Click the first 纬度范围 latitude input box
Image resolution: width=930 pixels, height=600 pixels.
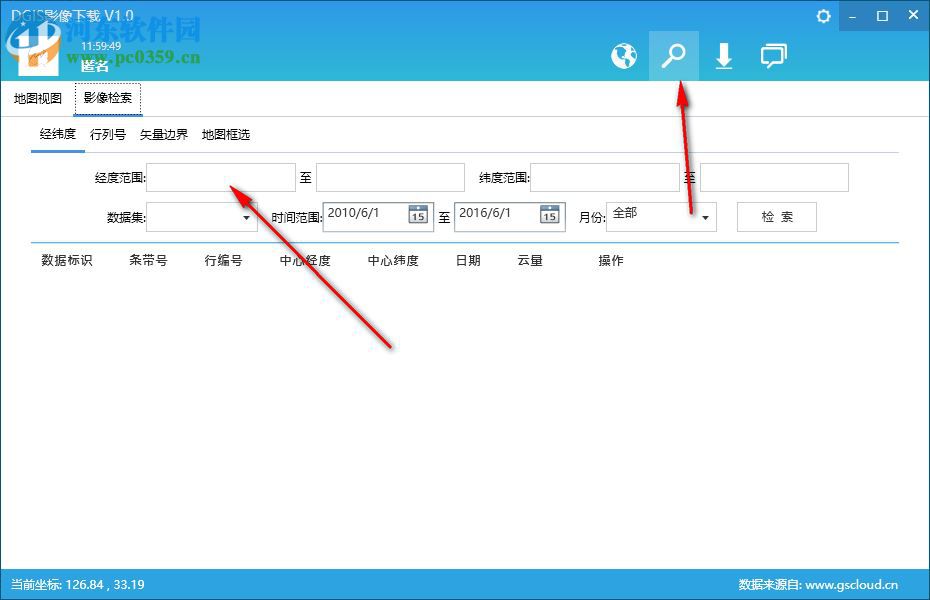click(604, 177)
